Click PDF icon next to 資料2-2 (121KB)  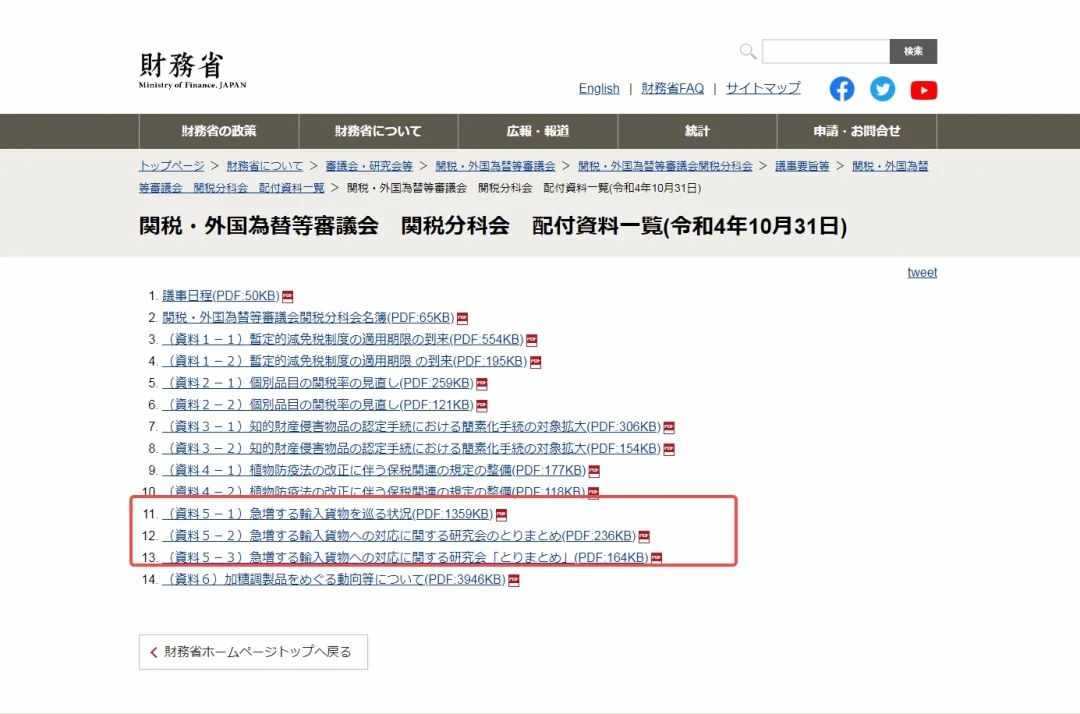481,406
